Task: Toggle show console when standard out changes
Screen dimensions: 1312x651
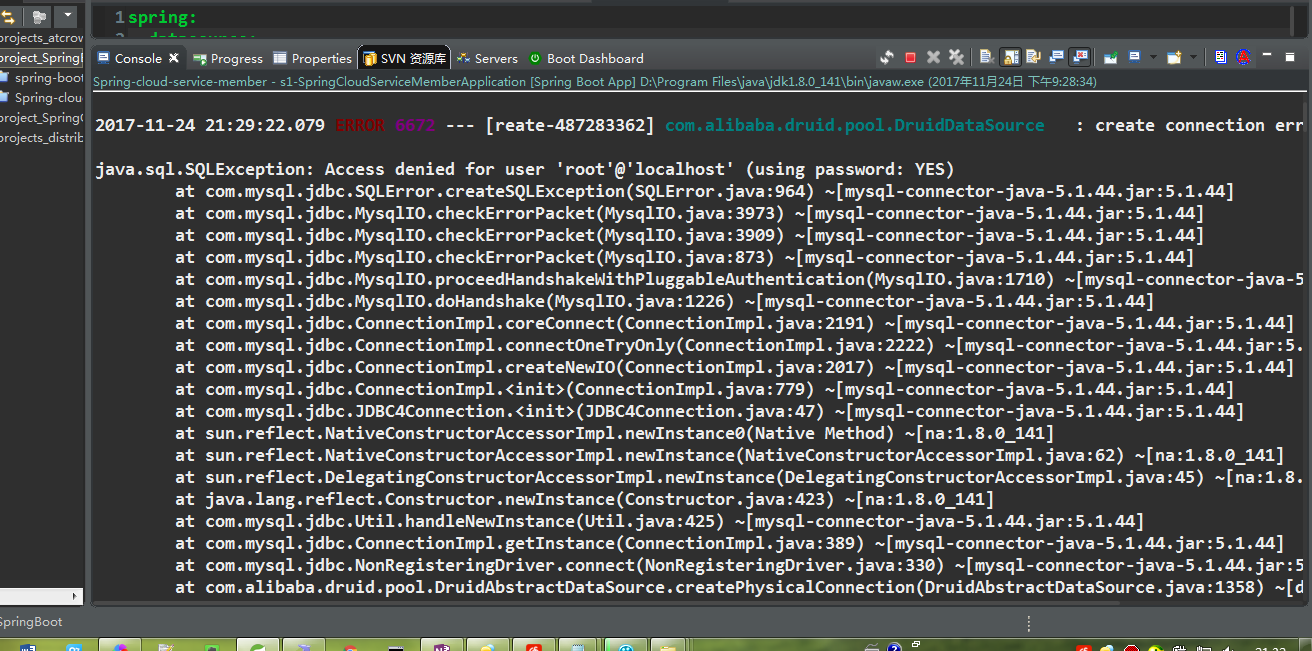Action: 1057,57
